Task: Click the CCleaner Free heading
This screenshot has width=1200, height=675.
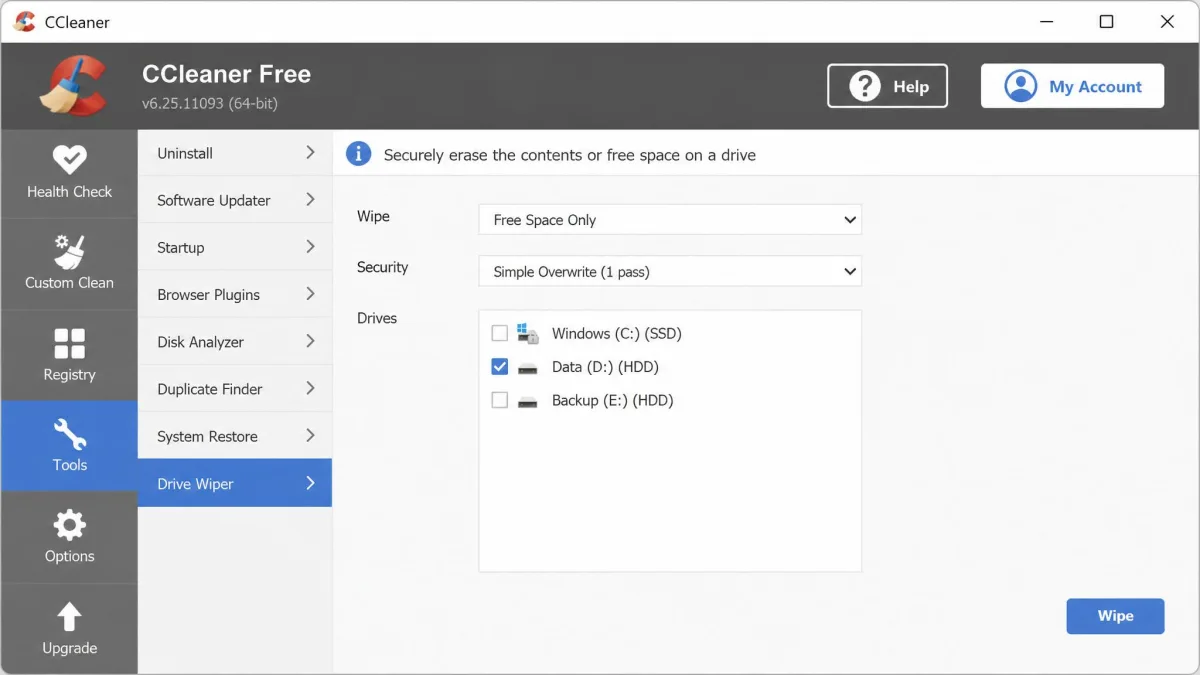Action: pyautogui.click(x=227, y=74)
